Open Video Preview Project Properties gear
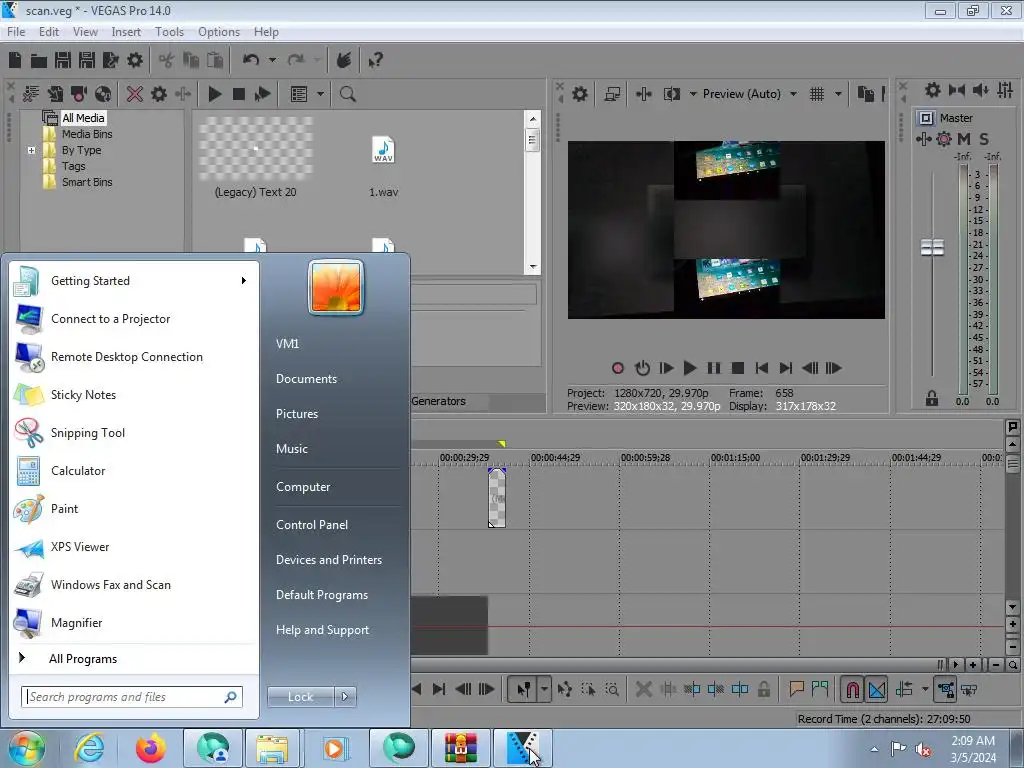The width and height of the screenshot is (1024, 768). 579,94
